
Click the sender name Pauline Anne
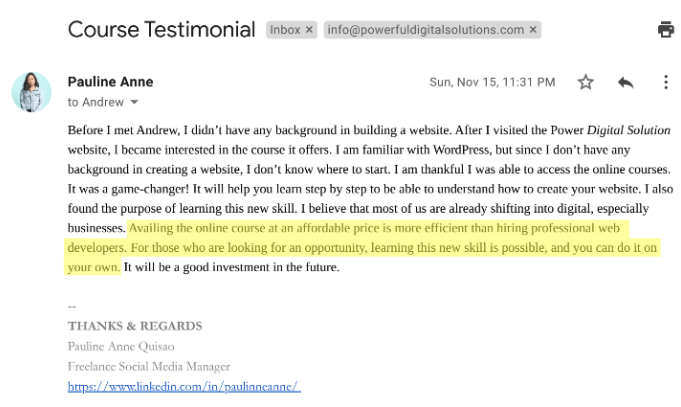(x=111, y=81)
